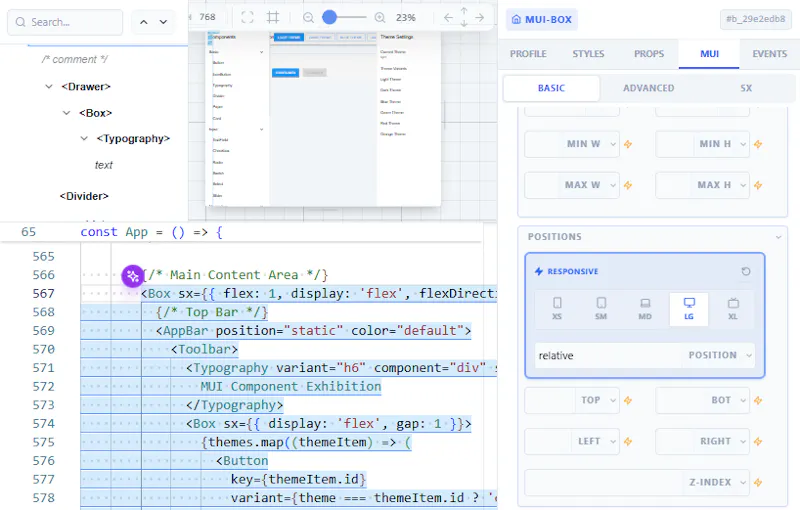Toggle responsive lightning for LEFT
This screenshot has width=800, height=510.
(628, 441)
